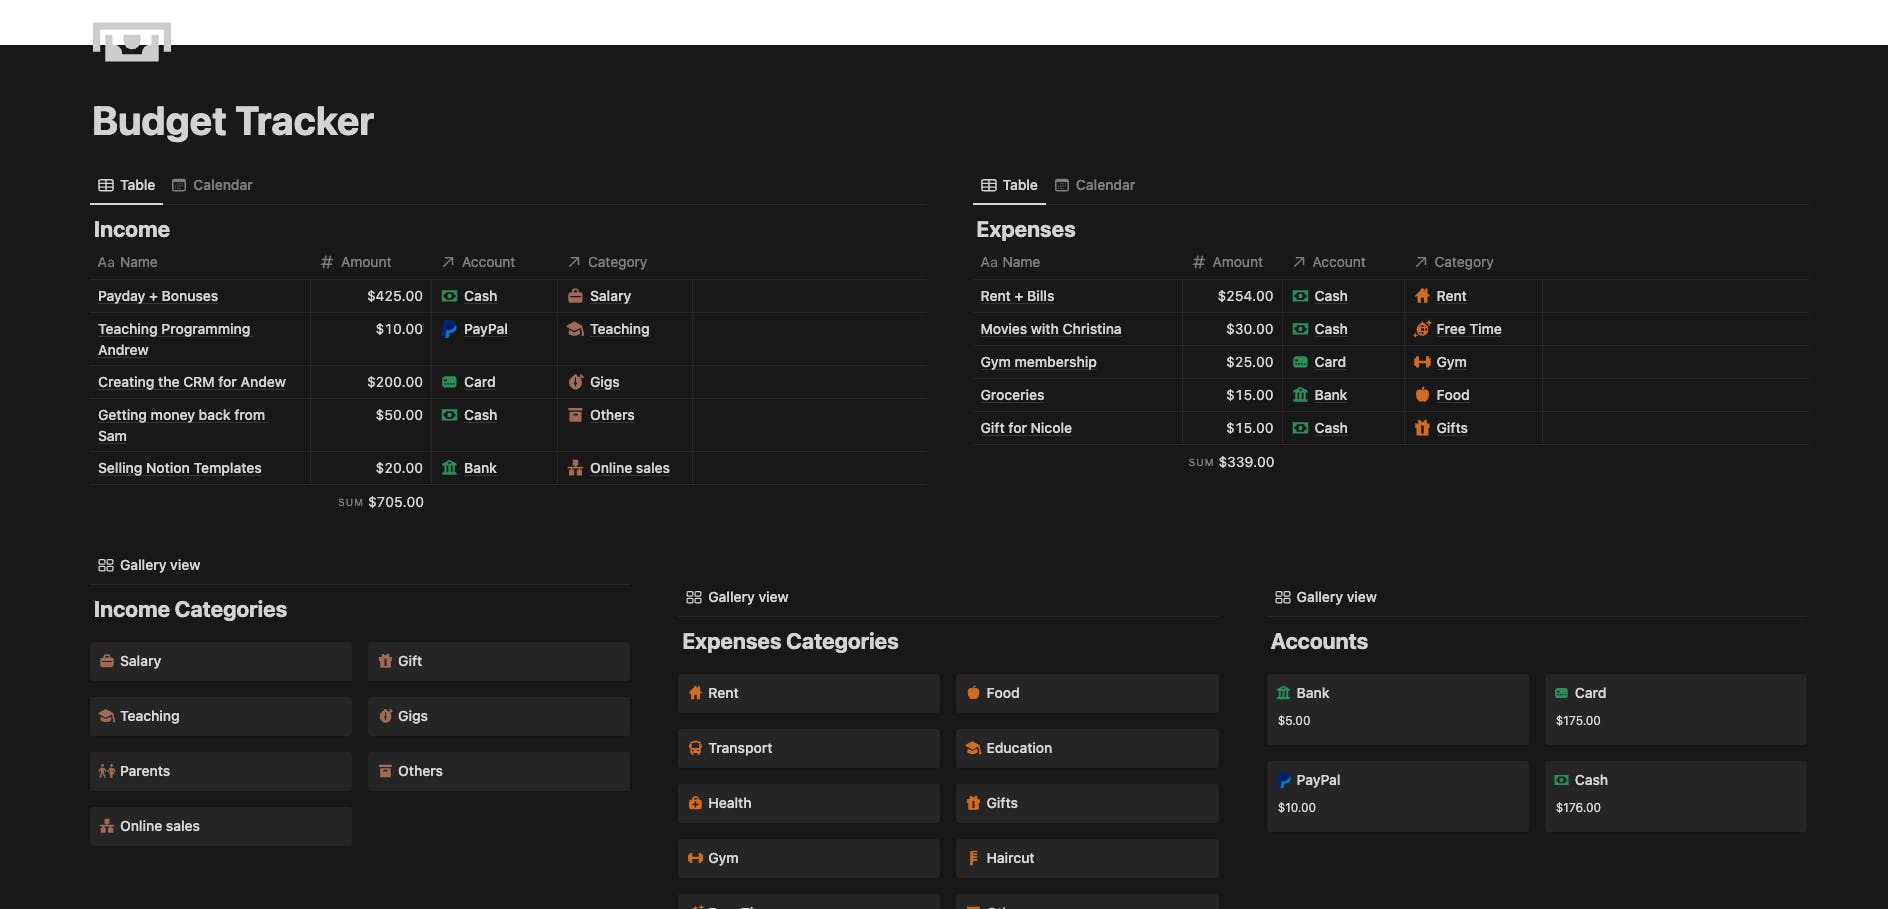Click the Parents icon in Income Categories

click(107, 771)
